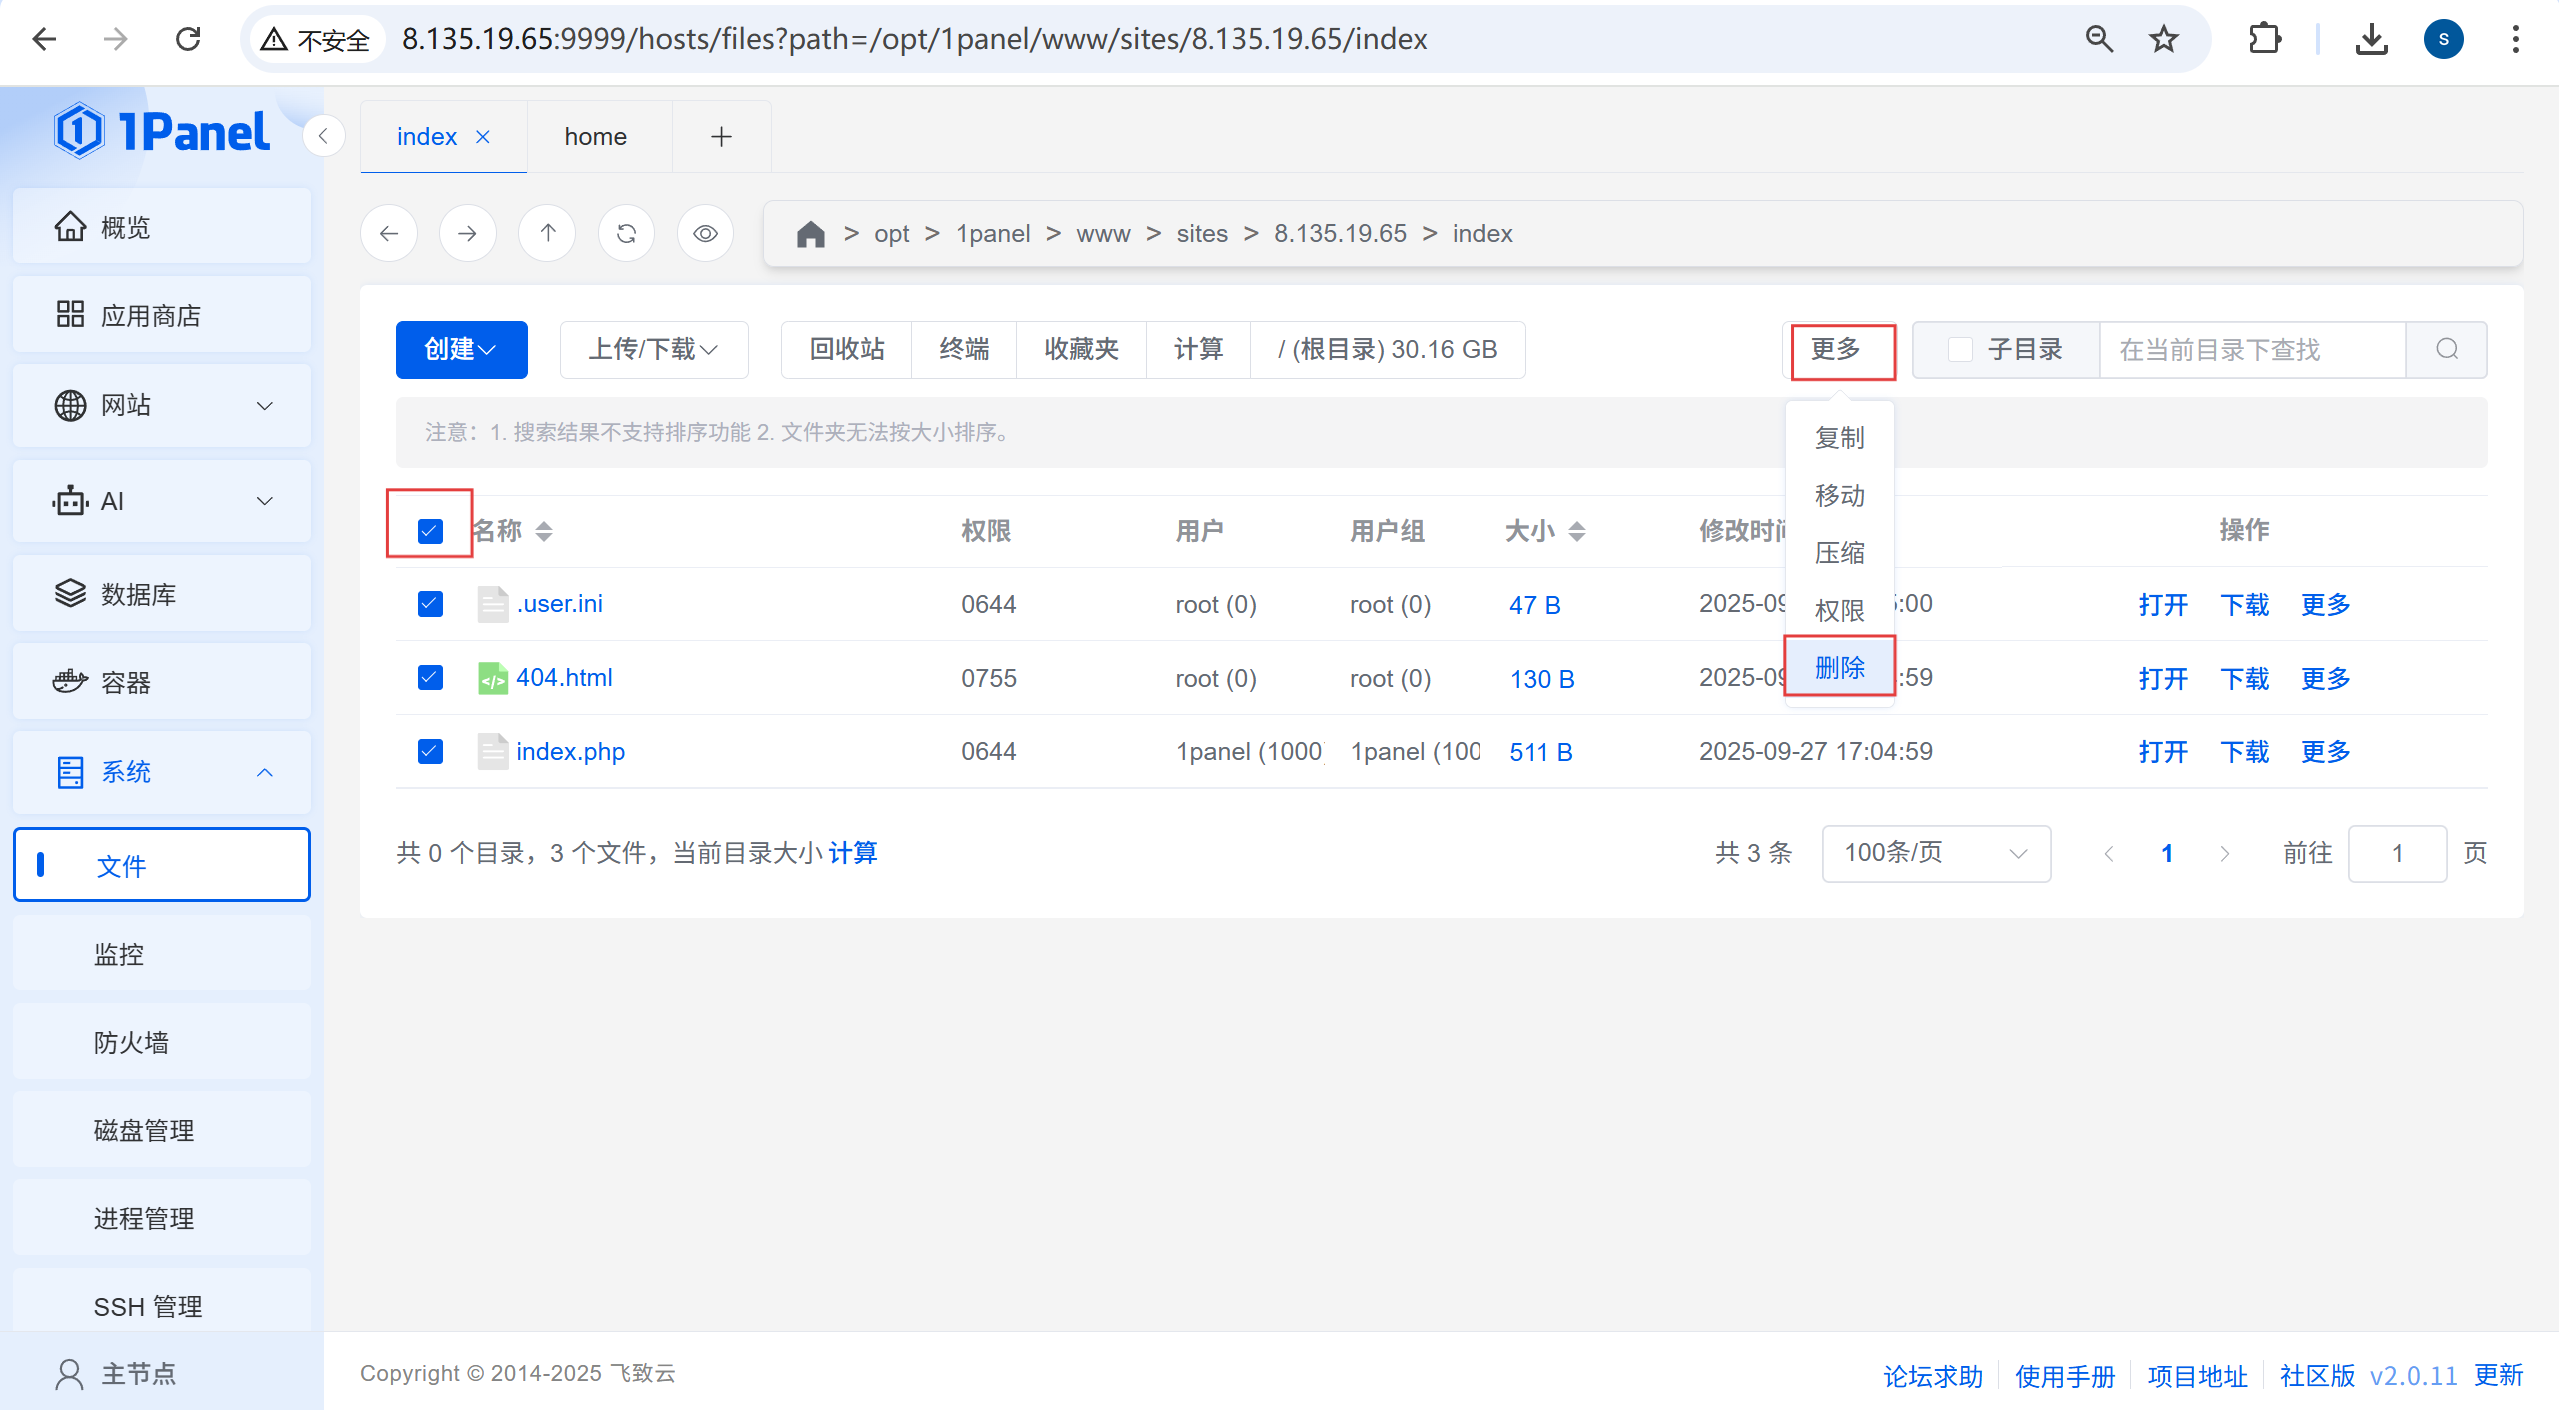This screenshot has width=2559, height=1410.
Task: Enable the 子目录 checkbox
Action: [x=1960, y=350]
